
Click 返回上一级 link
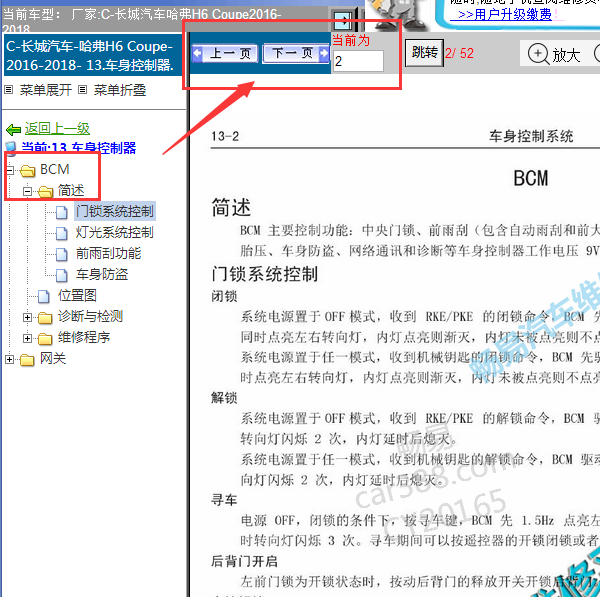57,128
